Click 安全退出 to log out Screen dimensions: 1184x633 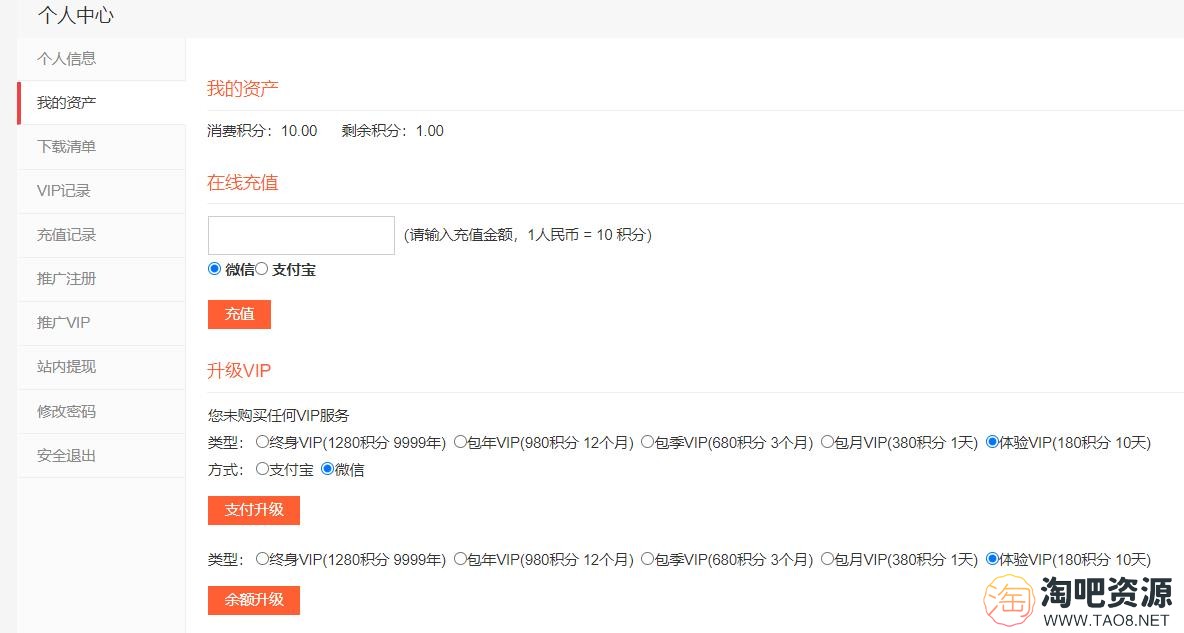[101, 455]
